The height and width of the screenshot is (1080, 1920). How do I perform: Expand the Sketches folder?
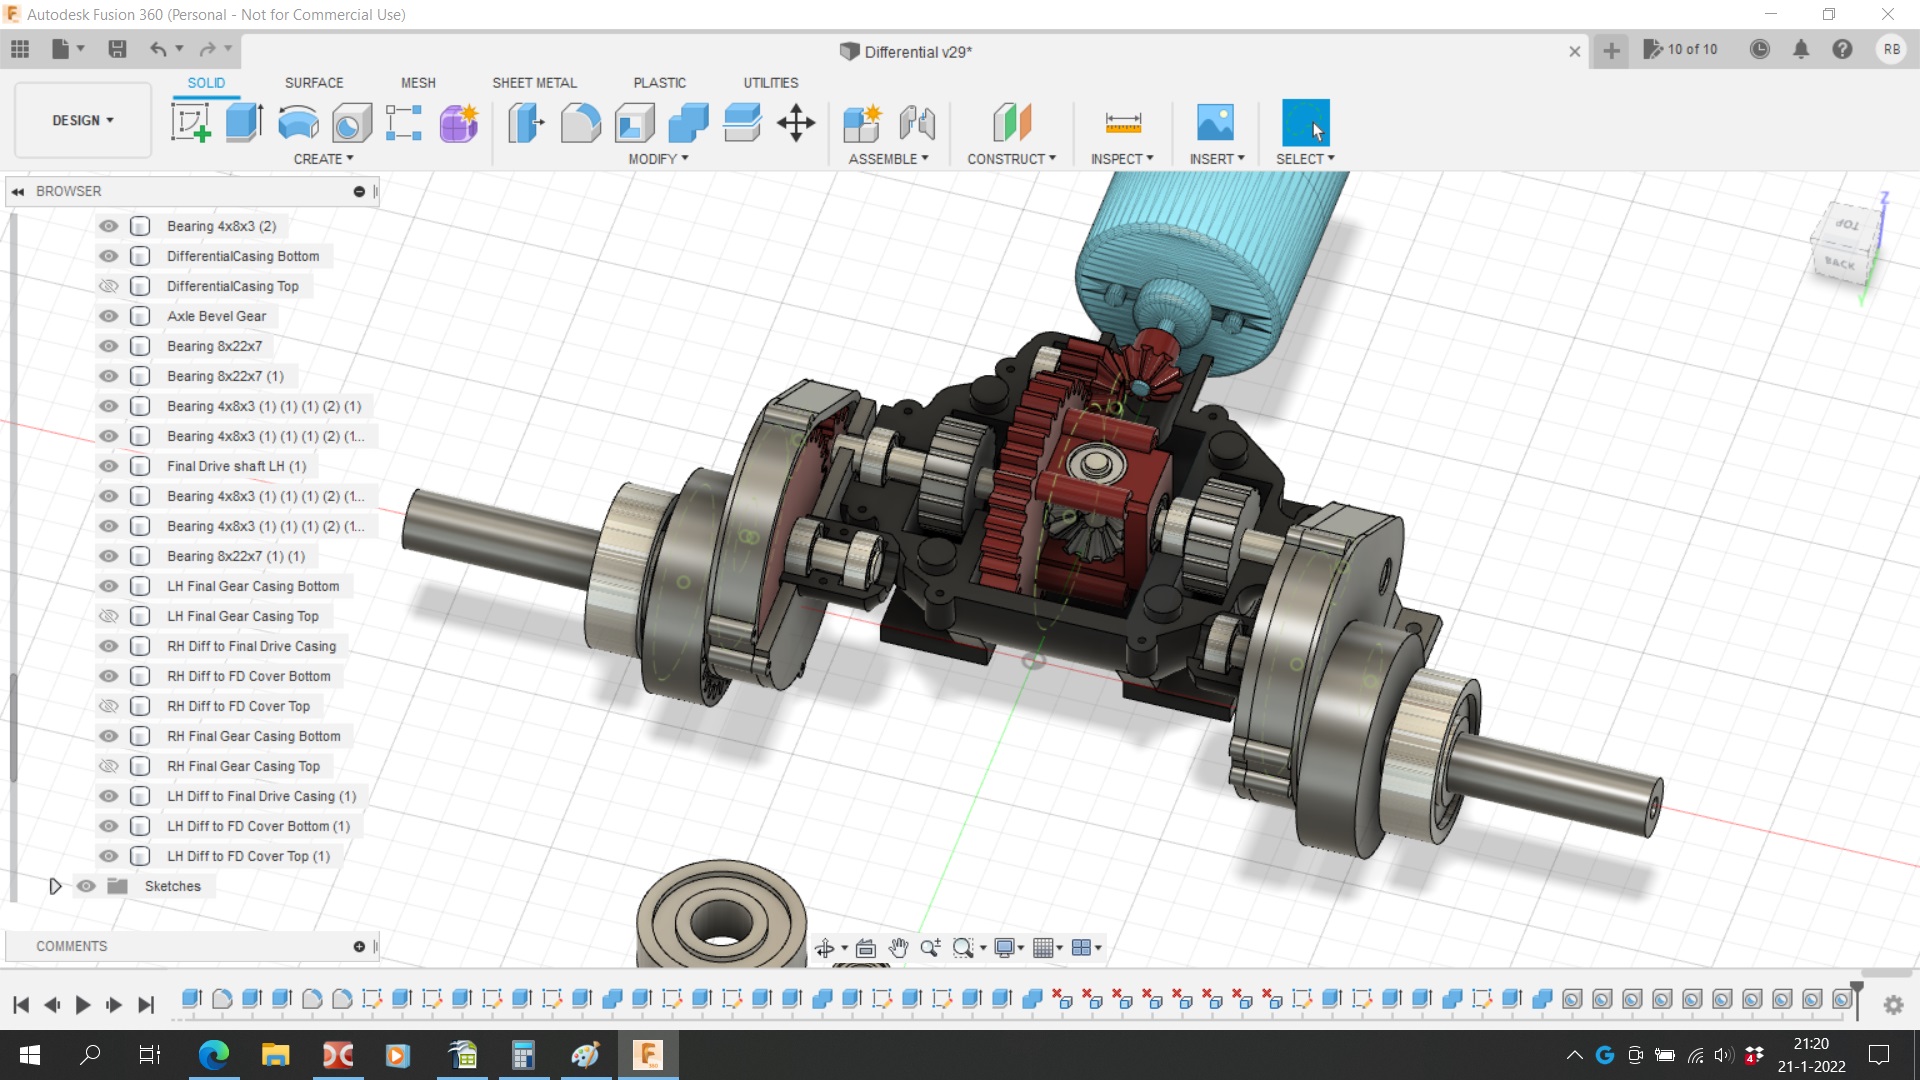coord(55,886)
